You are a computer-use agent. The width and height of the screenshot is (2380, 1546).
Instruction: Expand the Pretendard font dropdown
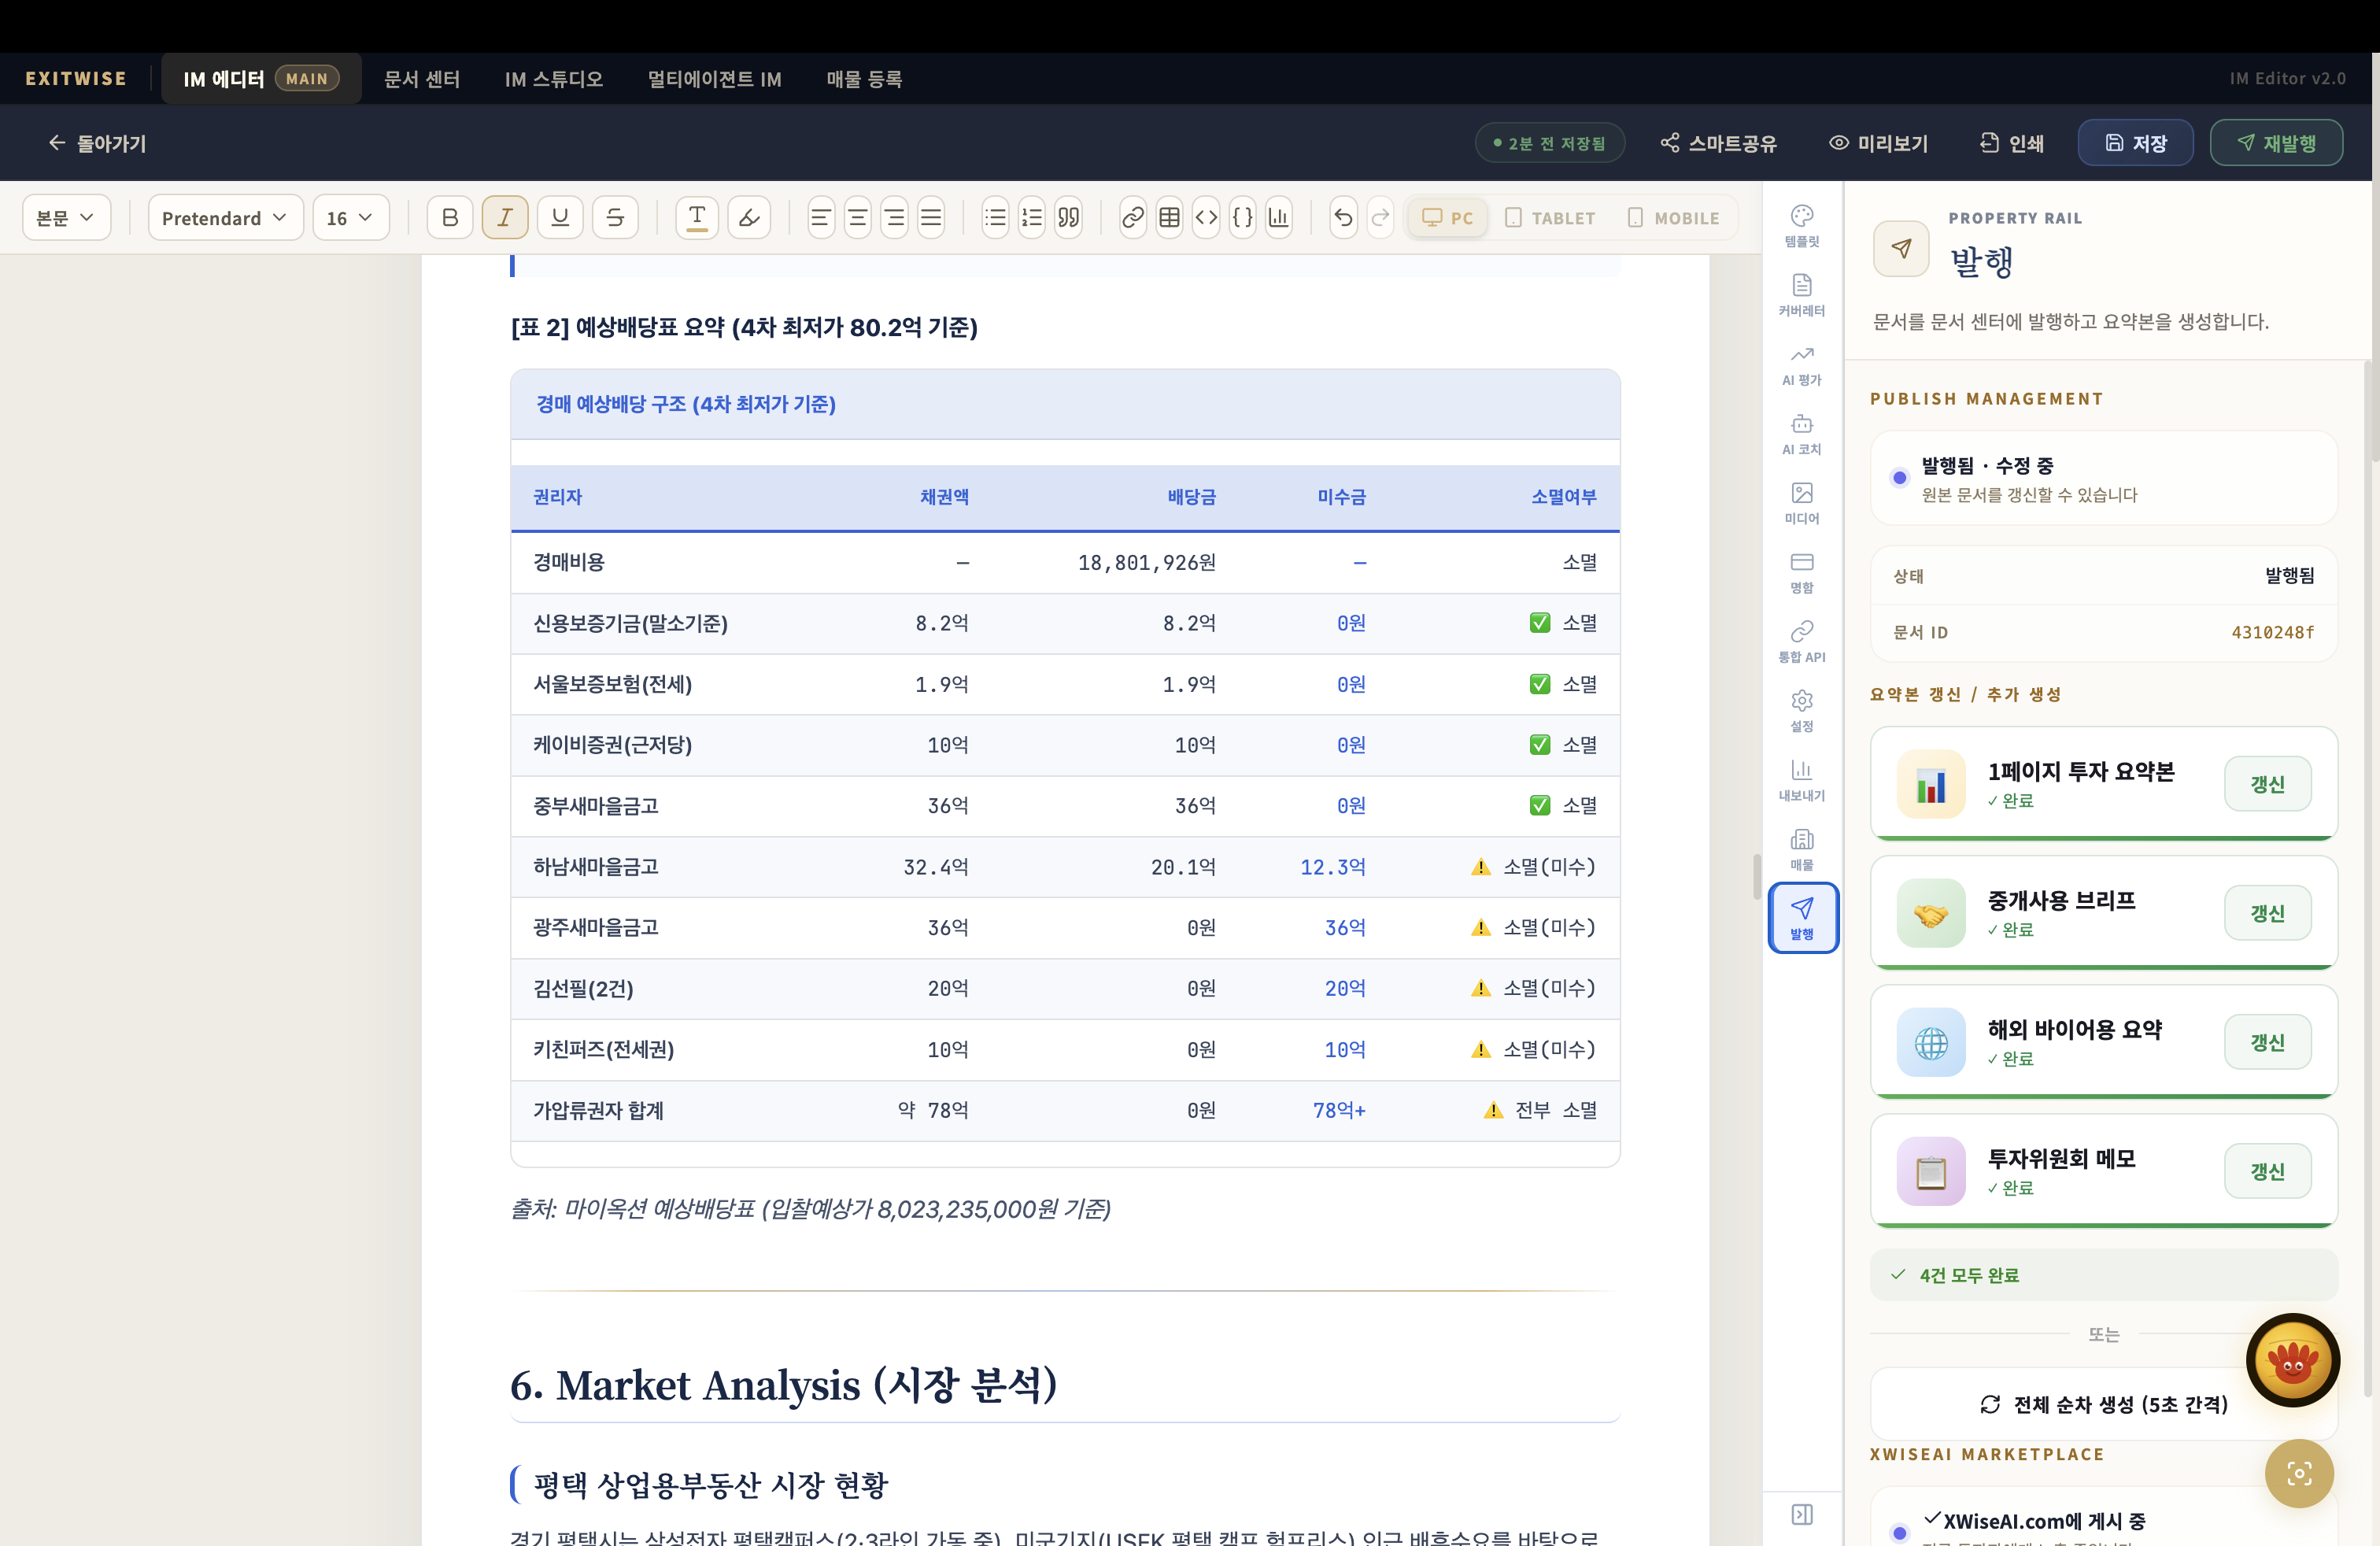(x=225, y=218)
